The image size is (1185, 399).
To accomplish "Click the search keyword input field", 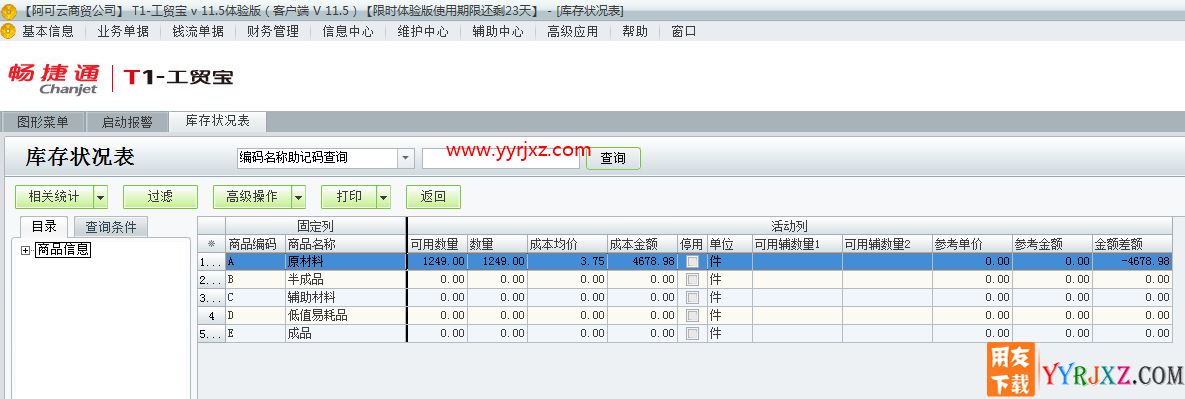I will pyautogui.click(x=500, y=158).
